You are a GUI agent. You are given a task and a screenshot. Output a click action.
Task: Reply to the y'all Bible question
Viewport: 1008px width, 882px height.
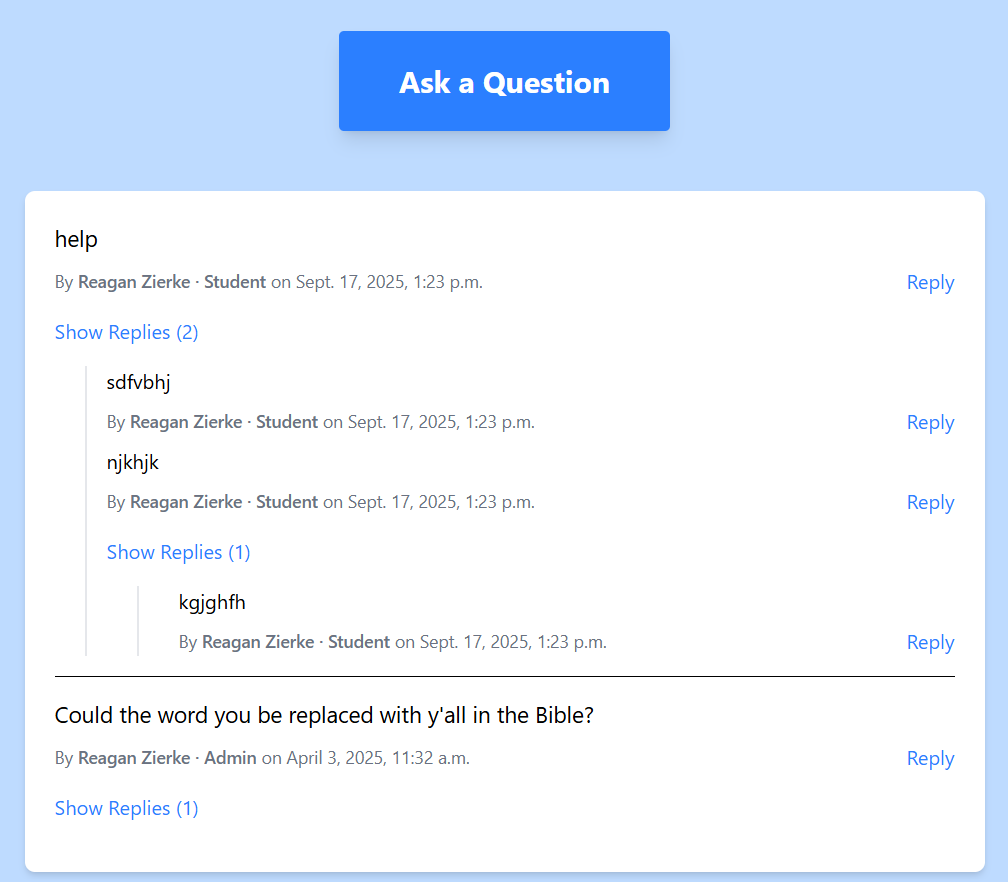pos(930,758)
